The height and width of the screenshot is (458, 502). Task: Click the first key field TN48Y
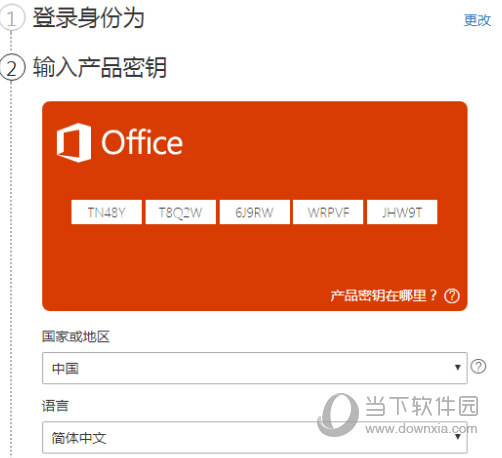click(x=106, y=212)
